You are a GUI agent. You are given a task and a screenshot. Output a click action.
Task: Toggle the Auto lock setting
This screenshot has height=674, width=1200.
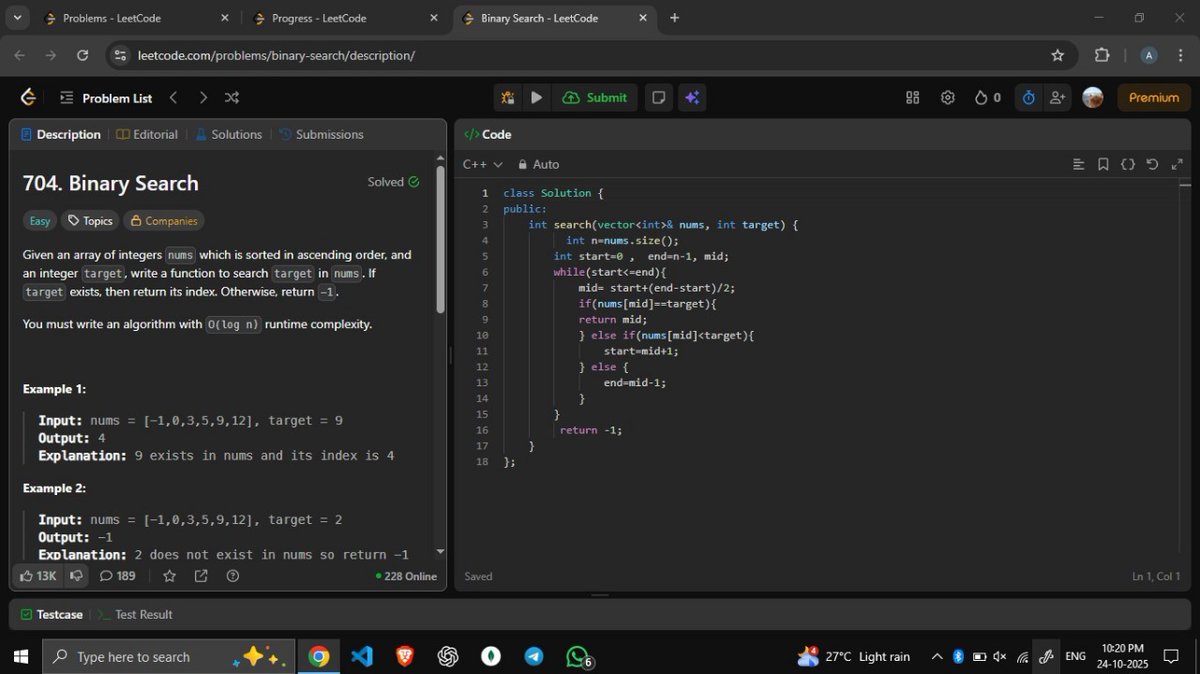click(x=539, y=164)
